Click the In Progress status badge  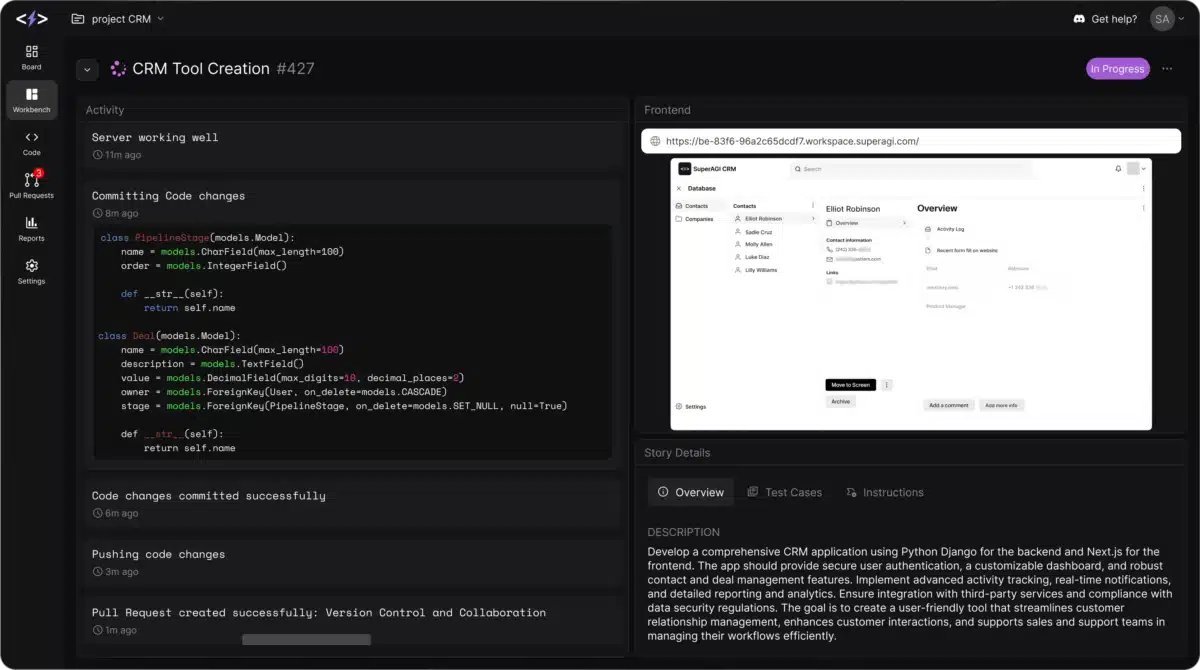pos(1117,69)
